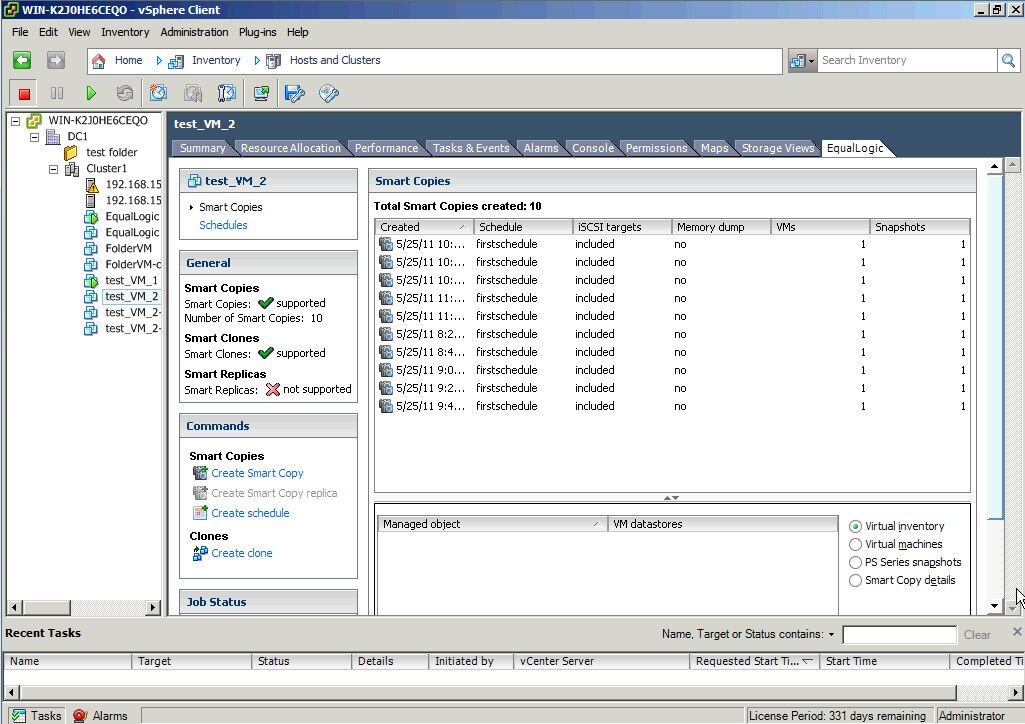Click the test_VM_1 powered-on VM icon
This screenshot has width=1025, height=724.
(91, 280)
